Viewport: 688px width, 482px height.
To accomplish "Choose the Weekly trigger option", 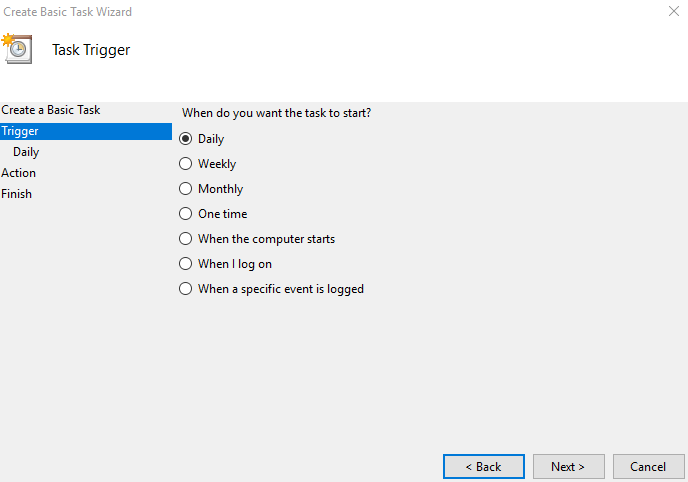I will (186, 164).
